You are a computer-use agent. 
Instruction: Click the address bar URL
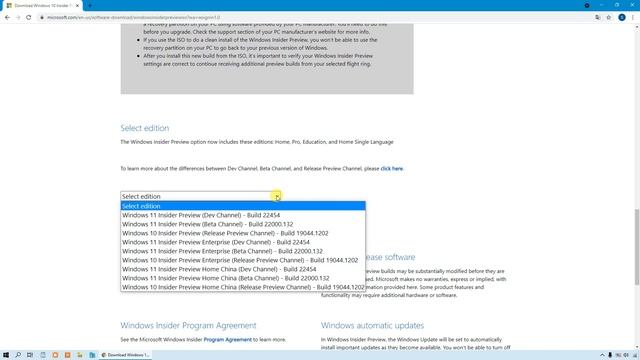(x=133, y=18)
